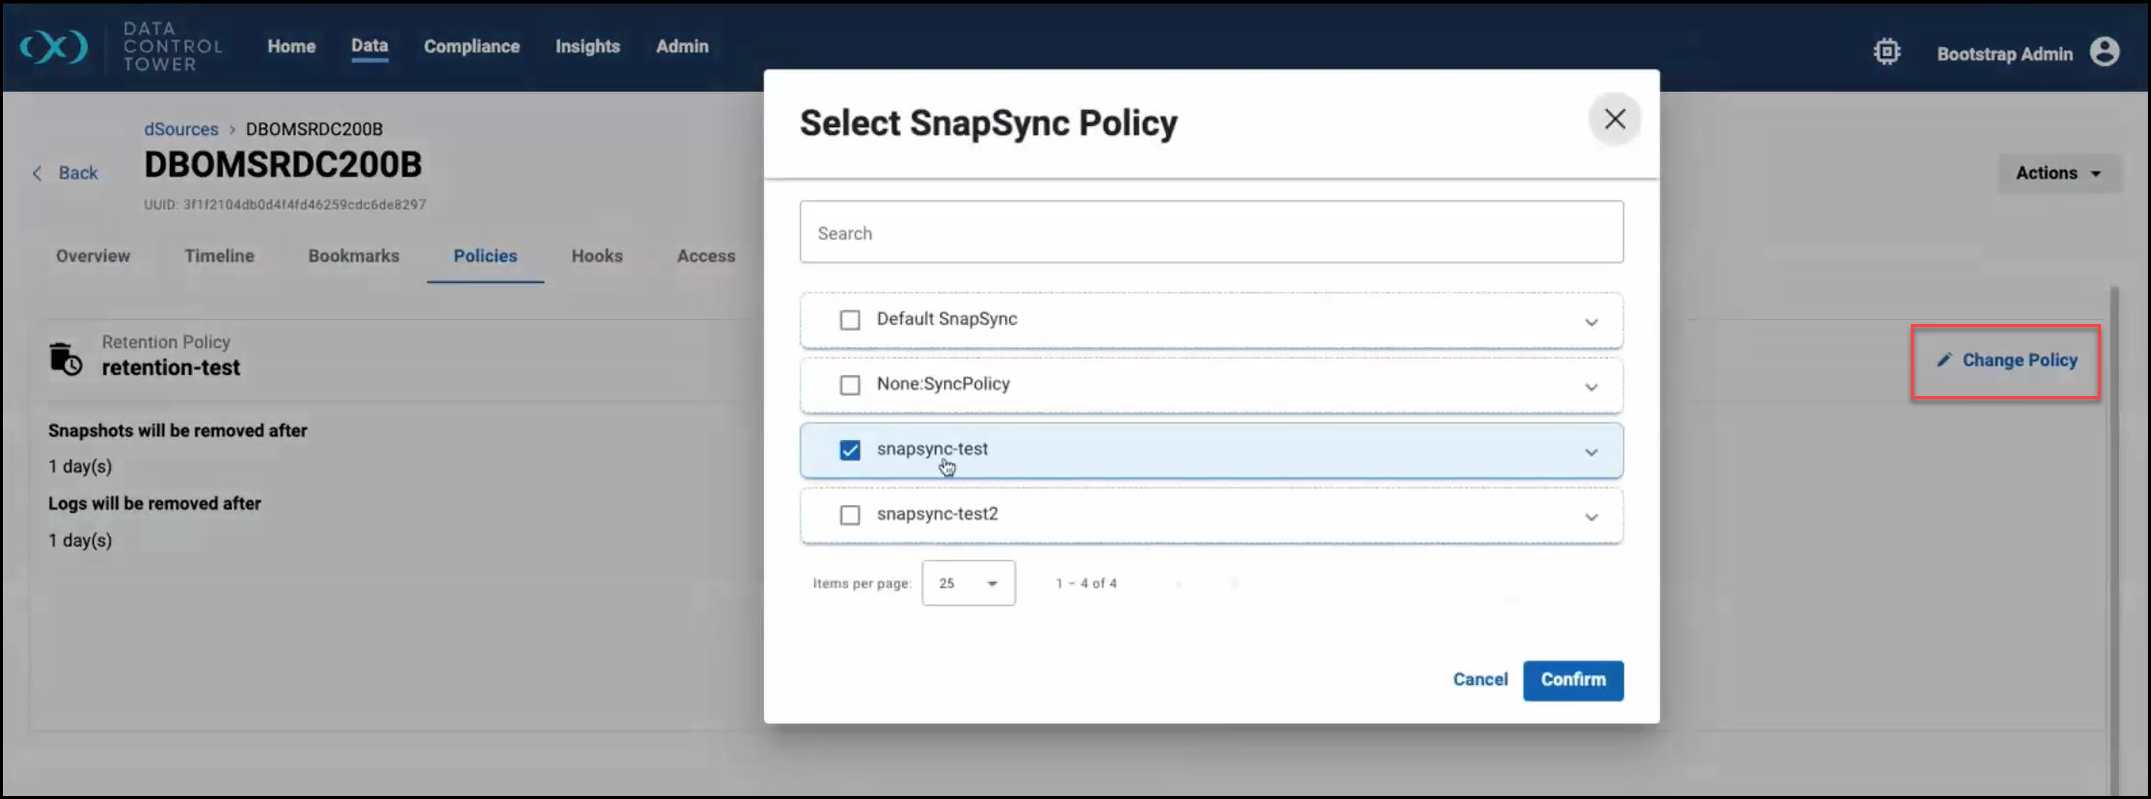This screenshot has width=2151, height=799.
Task: Click the pencil icon beside Change Policy
Action: (1943, 360)
